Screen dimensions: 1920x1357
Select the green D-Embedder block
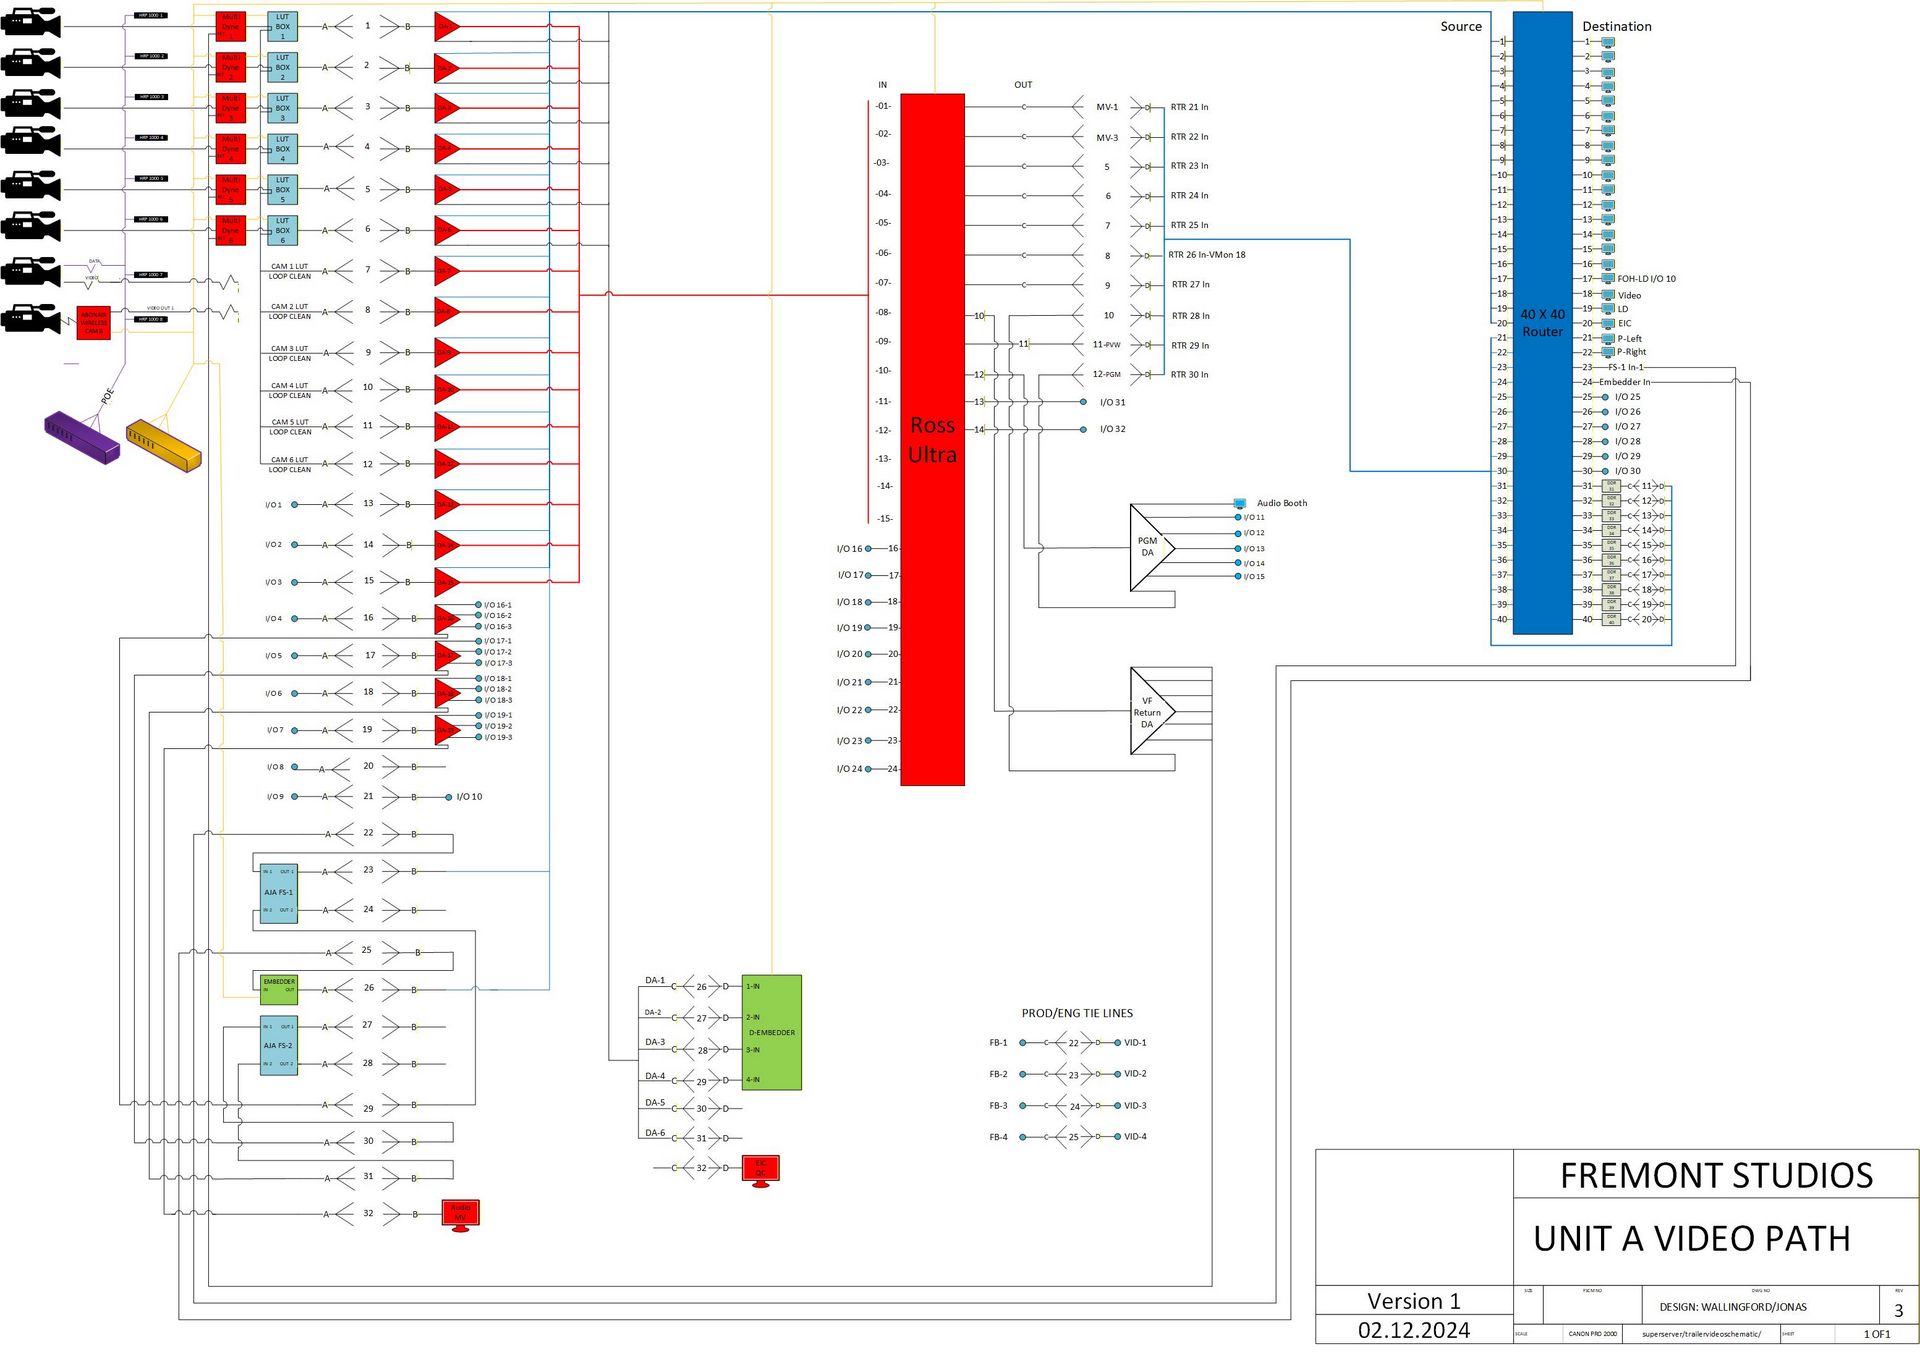771,1032
